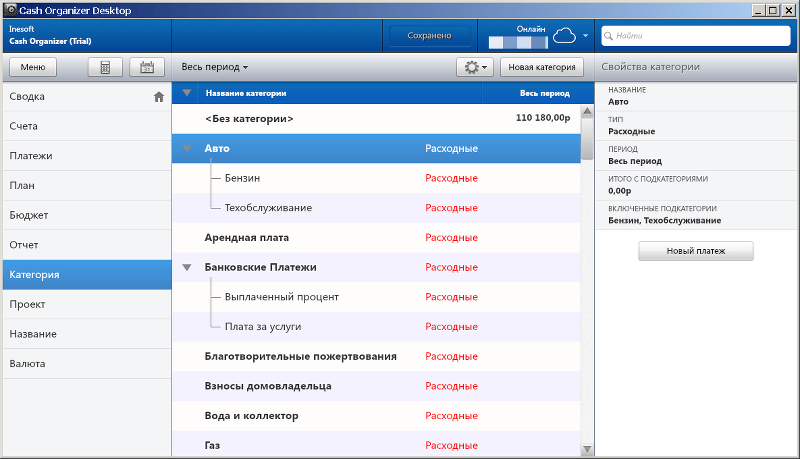800x459 pixels.
Task: Open the Весь период period dropdown
Action: click(x=215, y=67)
